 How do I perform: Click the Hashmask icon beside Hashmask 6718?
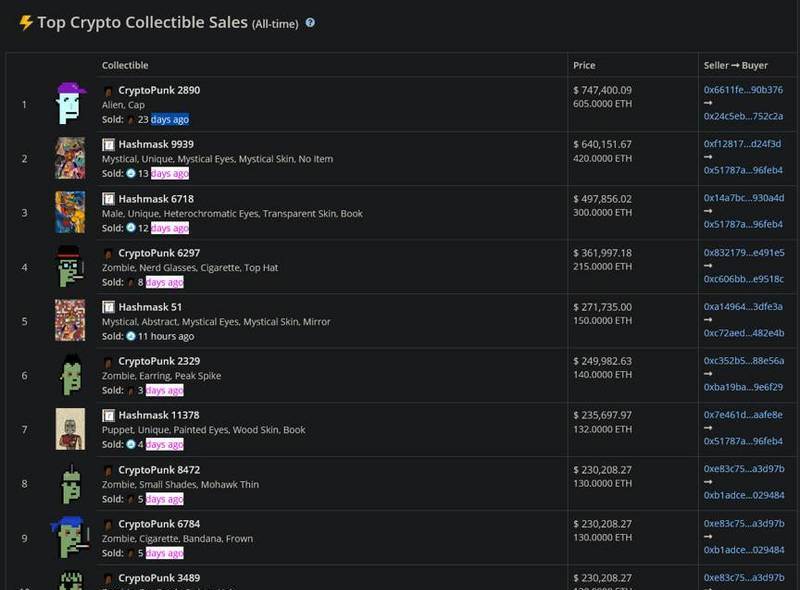tap(108, 199)
